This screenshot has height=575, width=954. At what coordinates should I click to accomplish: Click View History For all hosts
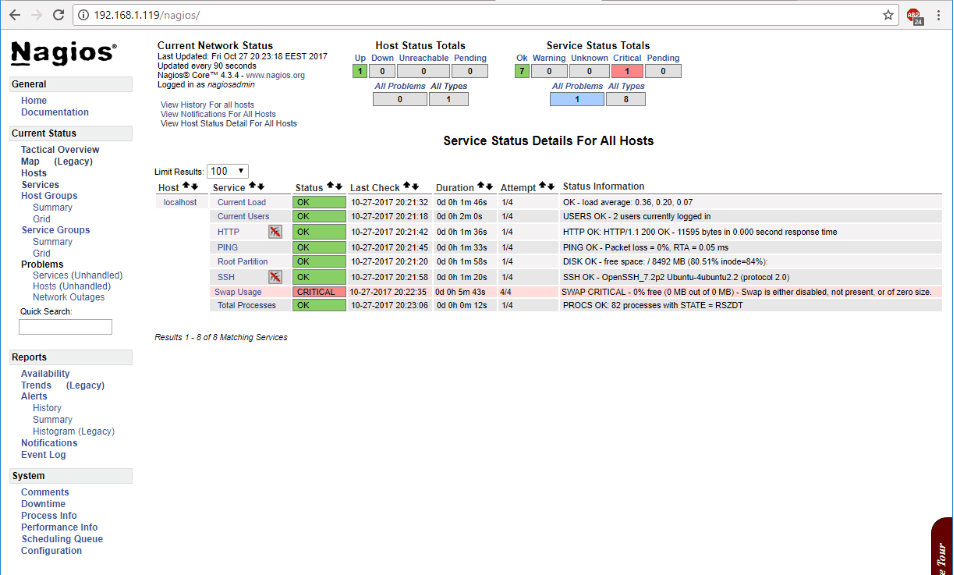click(207, 105)
